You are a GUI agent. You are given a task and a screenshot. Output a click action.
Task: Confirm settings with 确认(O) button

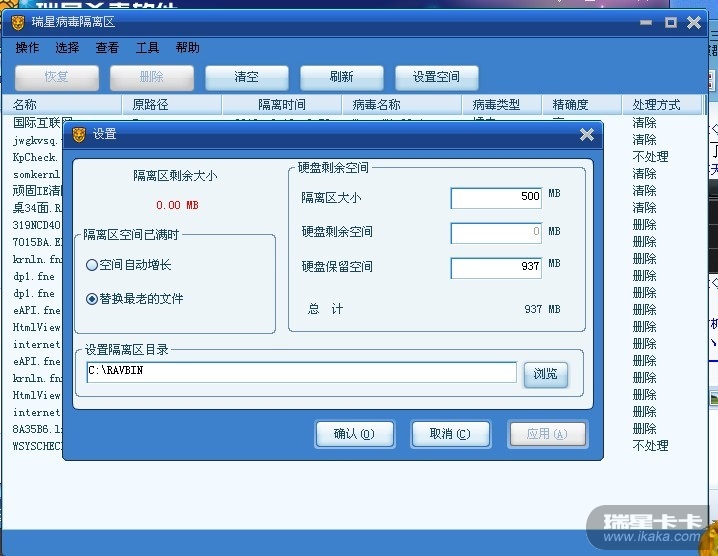[354, 434]
